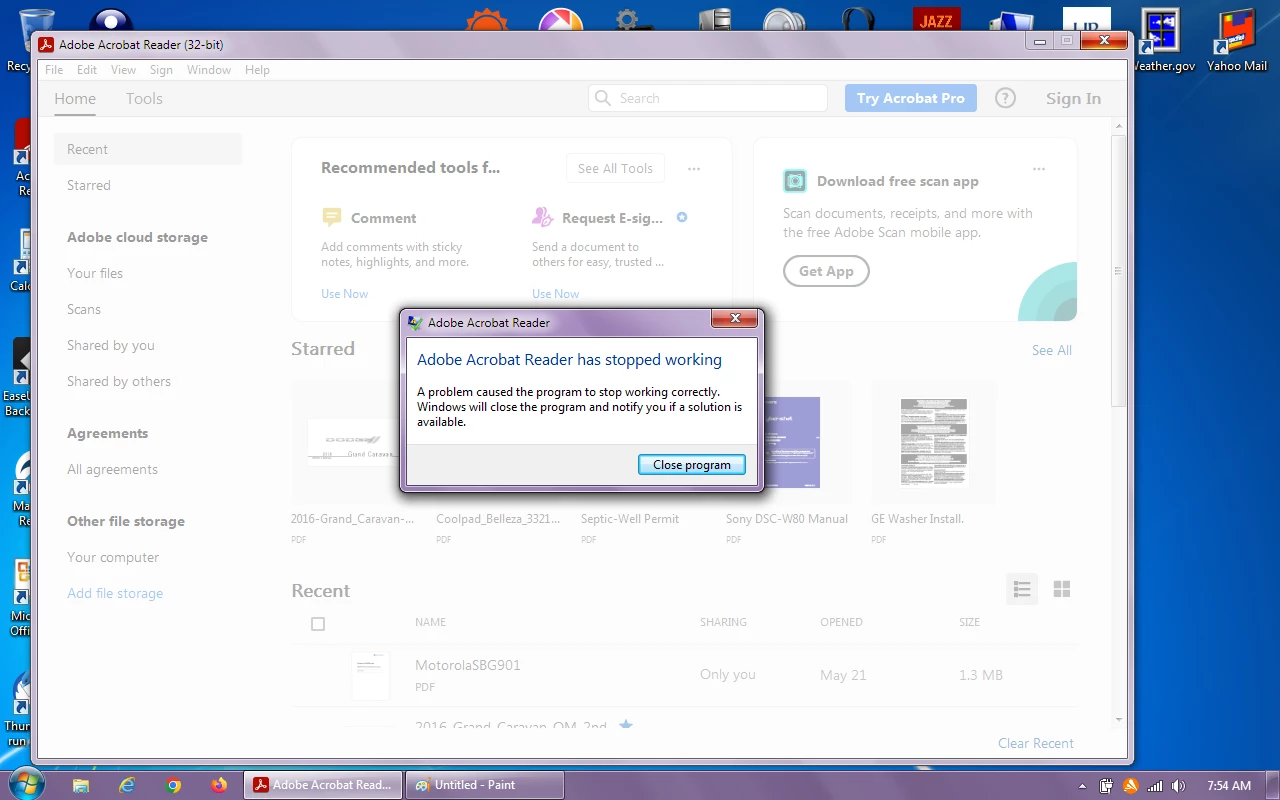
Task: Open the scan app card ellipsis menu
Action: point(1039,168)
